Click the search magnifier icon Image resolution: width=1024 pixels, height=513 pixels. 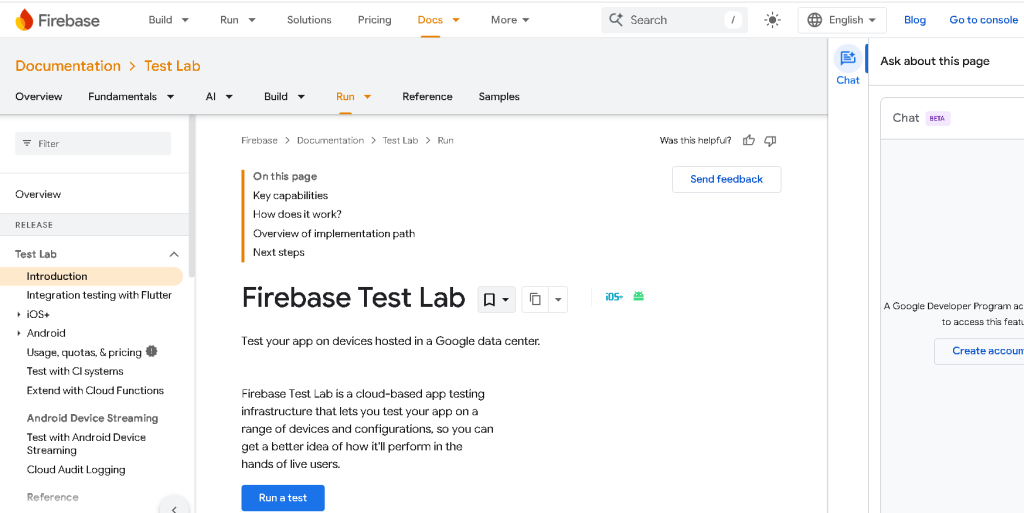(x=615, y=20)
